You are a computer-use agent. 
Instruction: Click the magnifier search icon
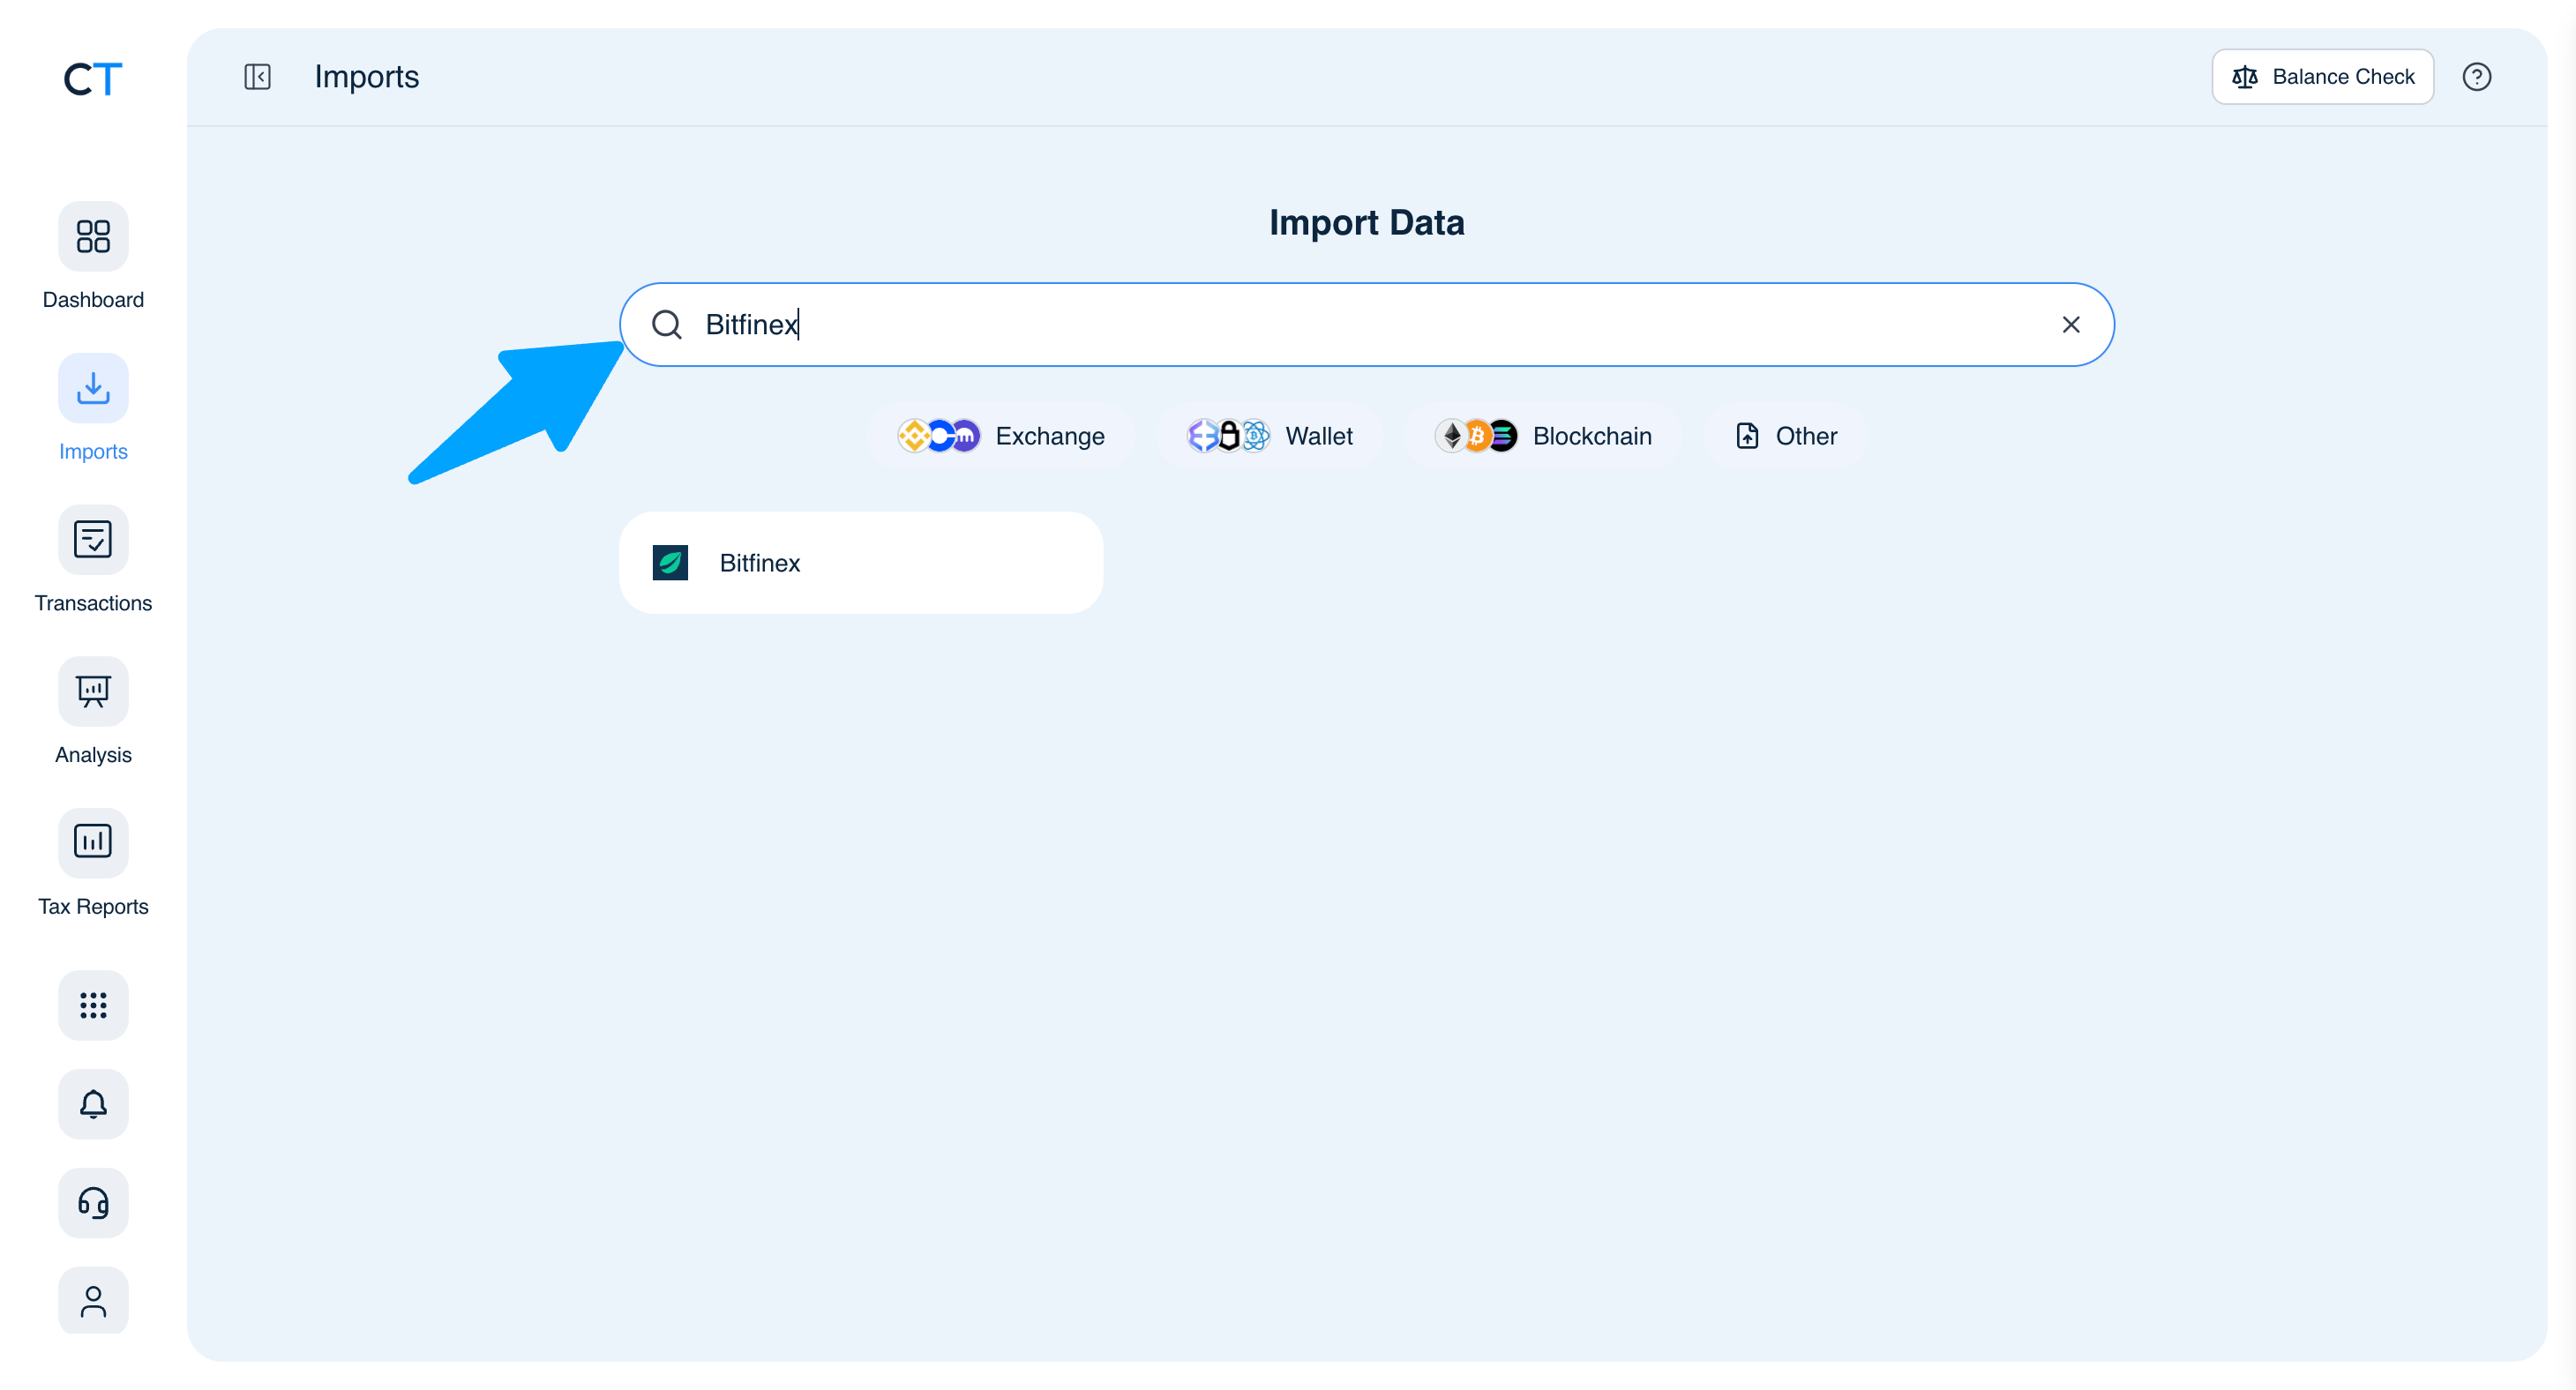pyautogui.click(x=666, y=325)
